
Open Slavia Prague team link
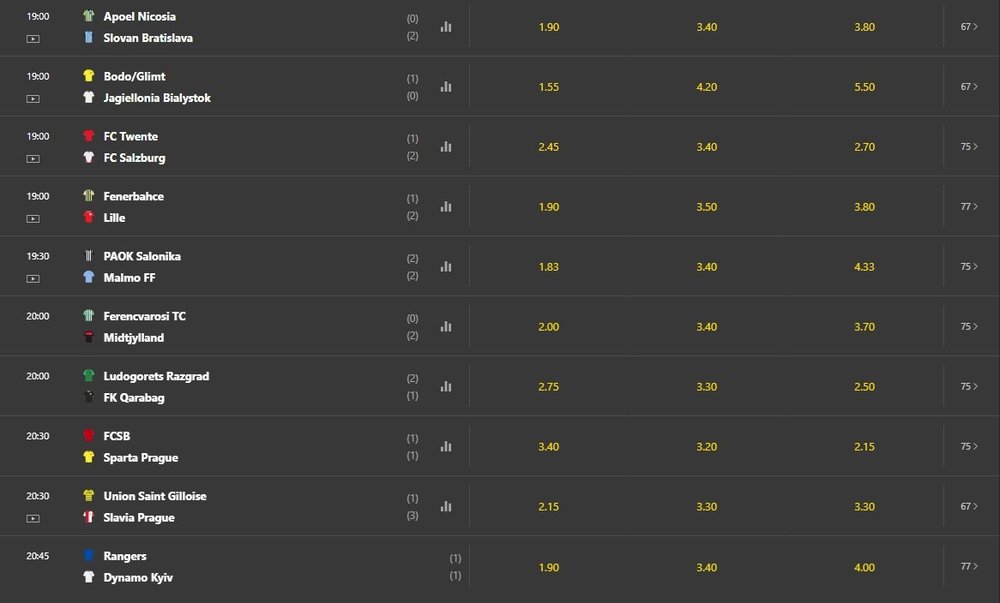click(x=139, y=518)
